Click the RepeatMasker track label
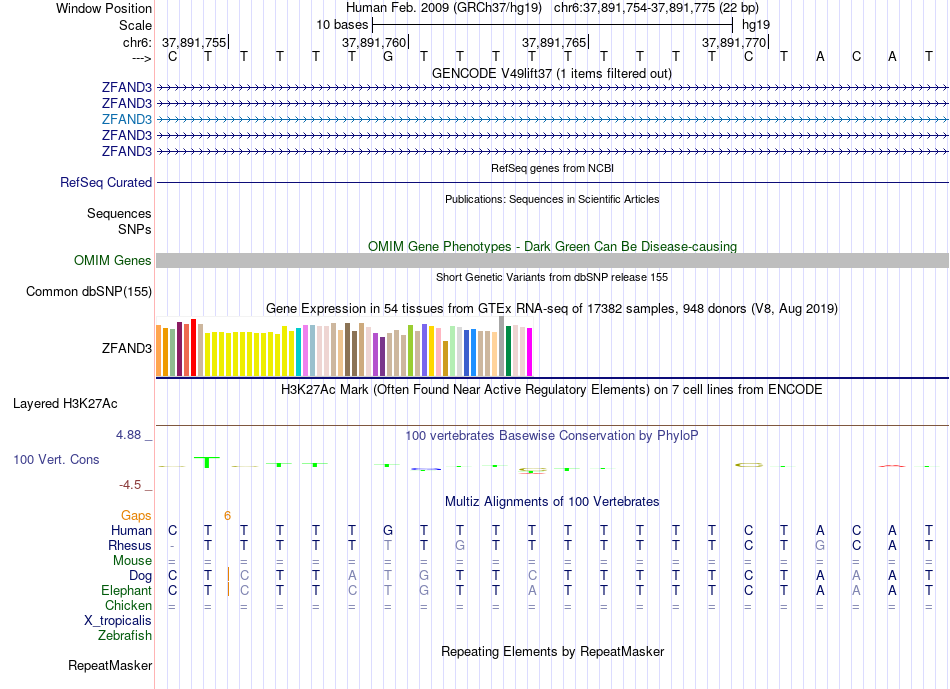Image resolution: width=950 pixels, height=689 pixels. 110,665
